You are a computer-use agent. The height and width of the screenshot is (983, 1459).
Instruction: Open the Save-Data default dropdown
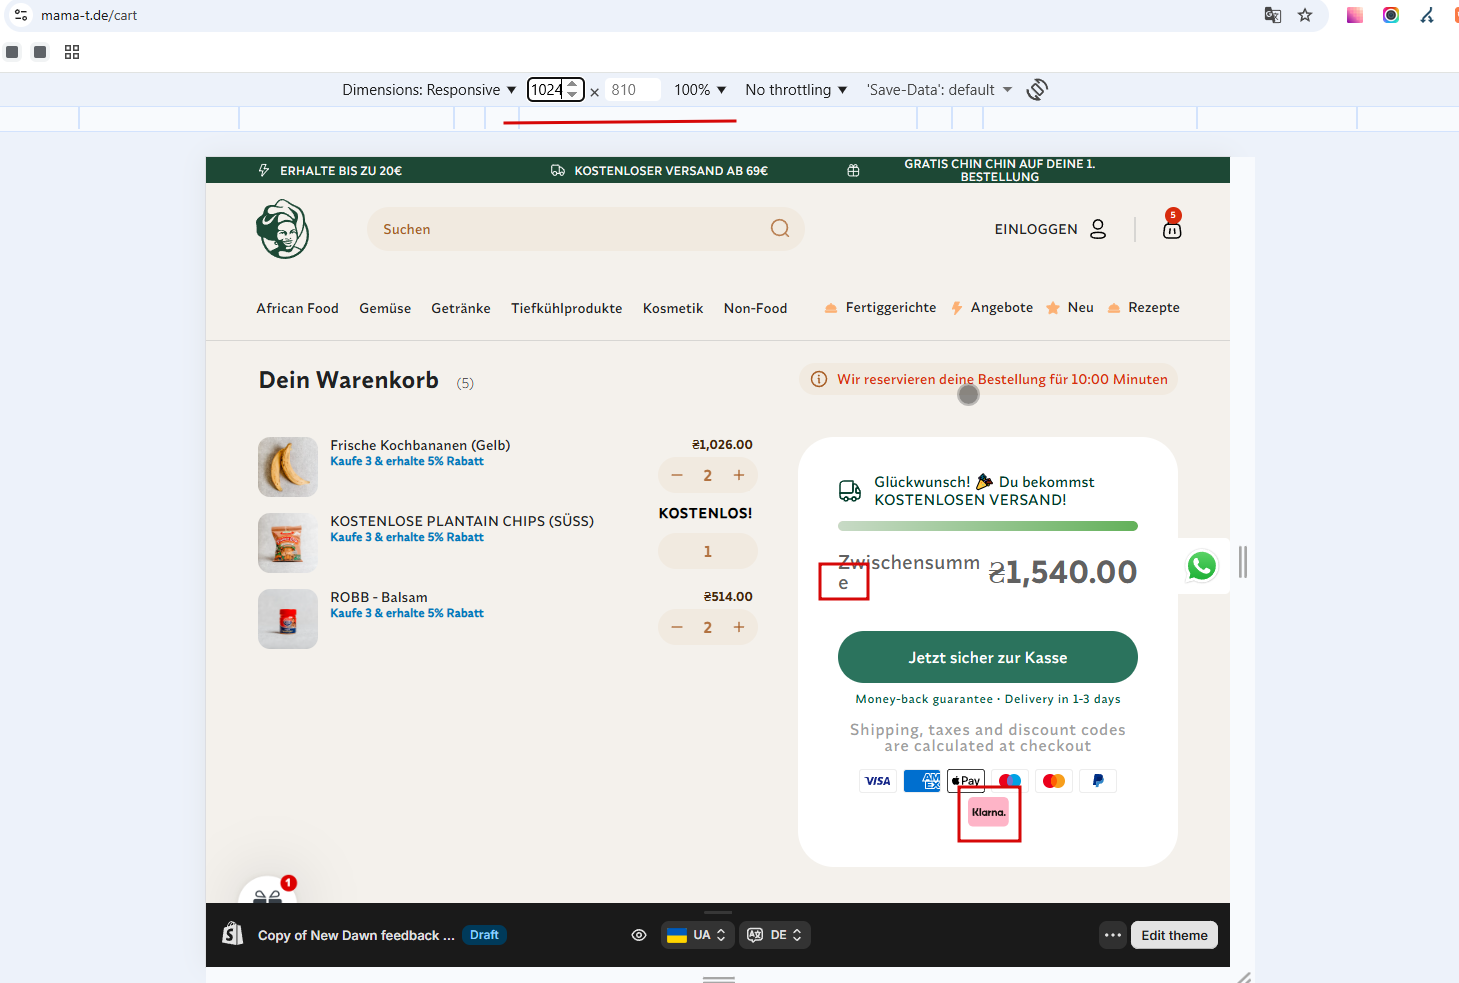(940, 90)
